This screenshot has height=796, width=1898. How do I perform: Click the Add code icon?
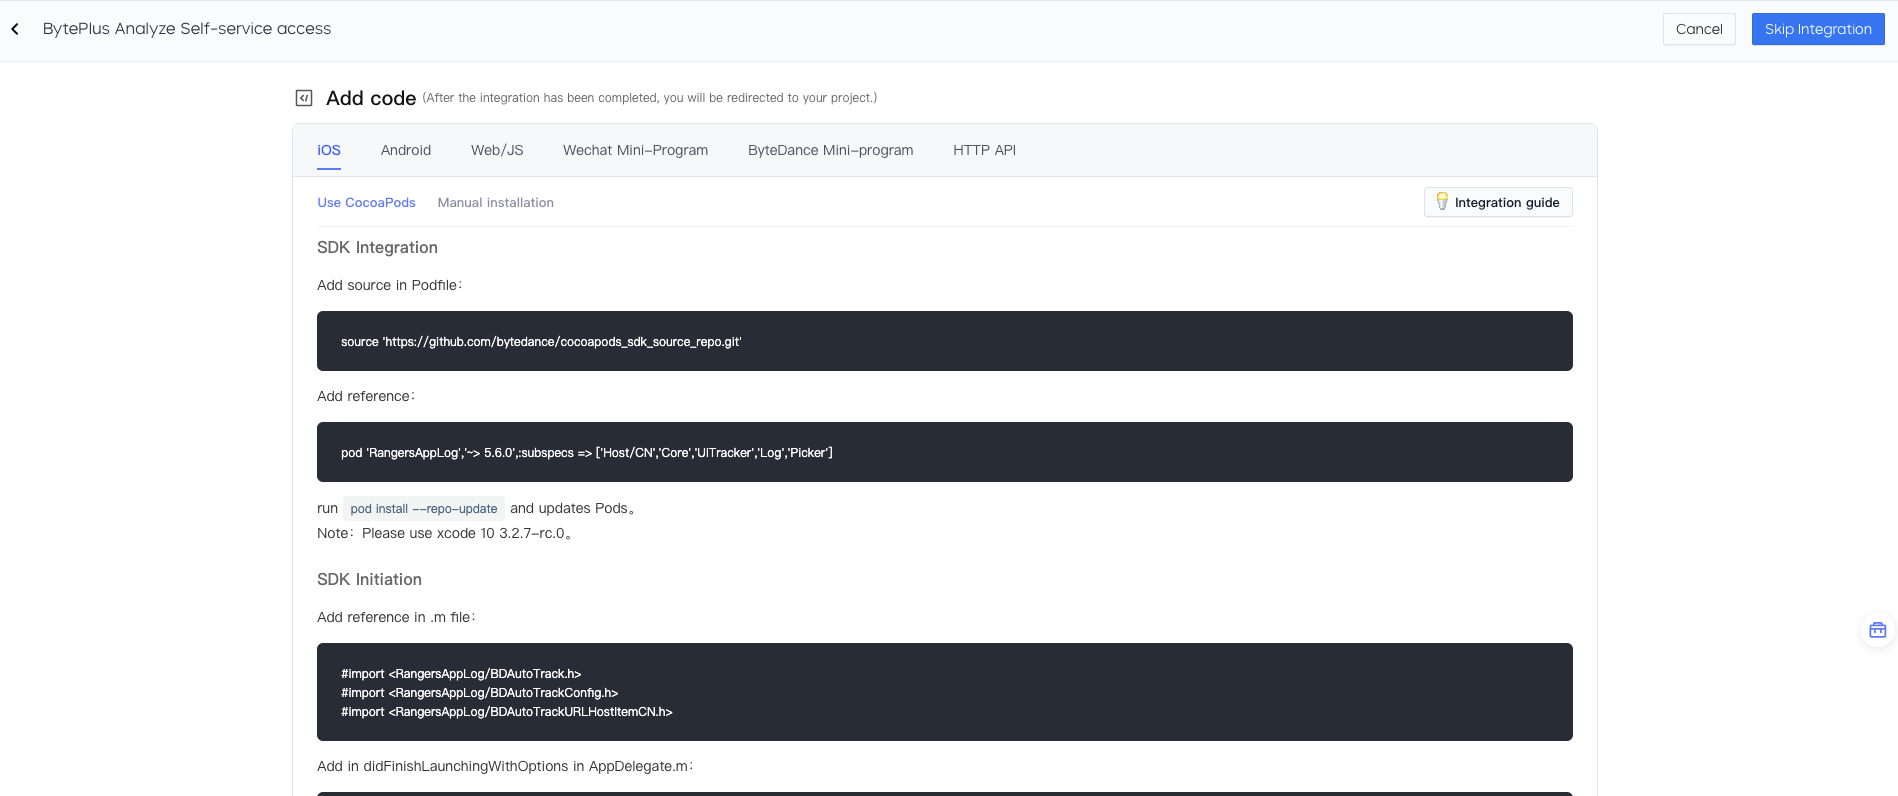(x=304, y=98)
